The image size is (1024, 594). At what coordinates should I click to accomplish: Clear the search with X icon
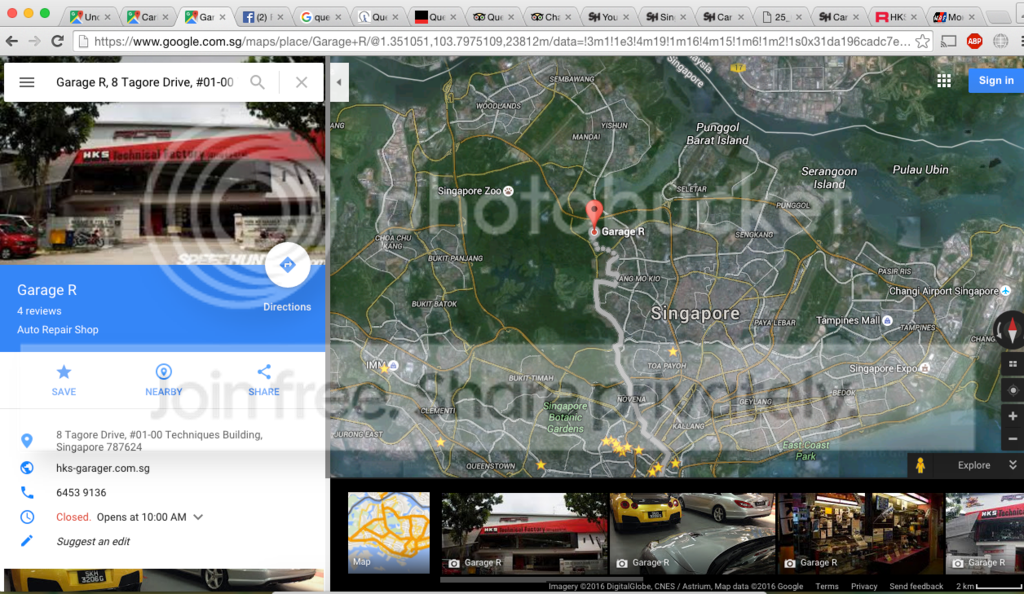click(x=301, y=82)
